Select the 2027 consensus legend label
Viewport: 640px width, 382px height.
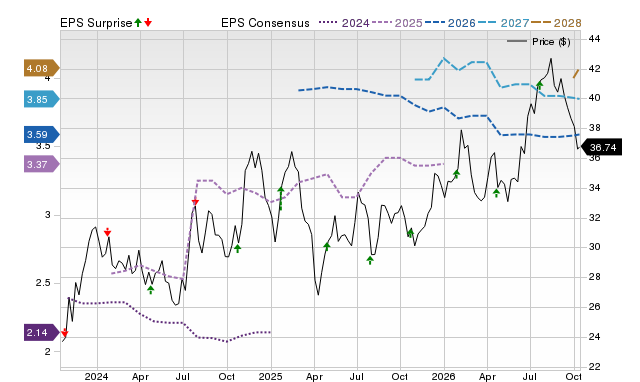514,23
